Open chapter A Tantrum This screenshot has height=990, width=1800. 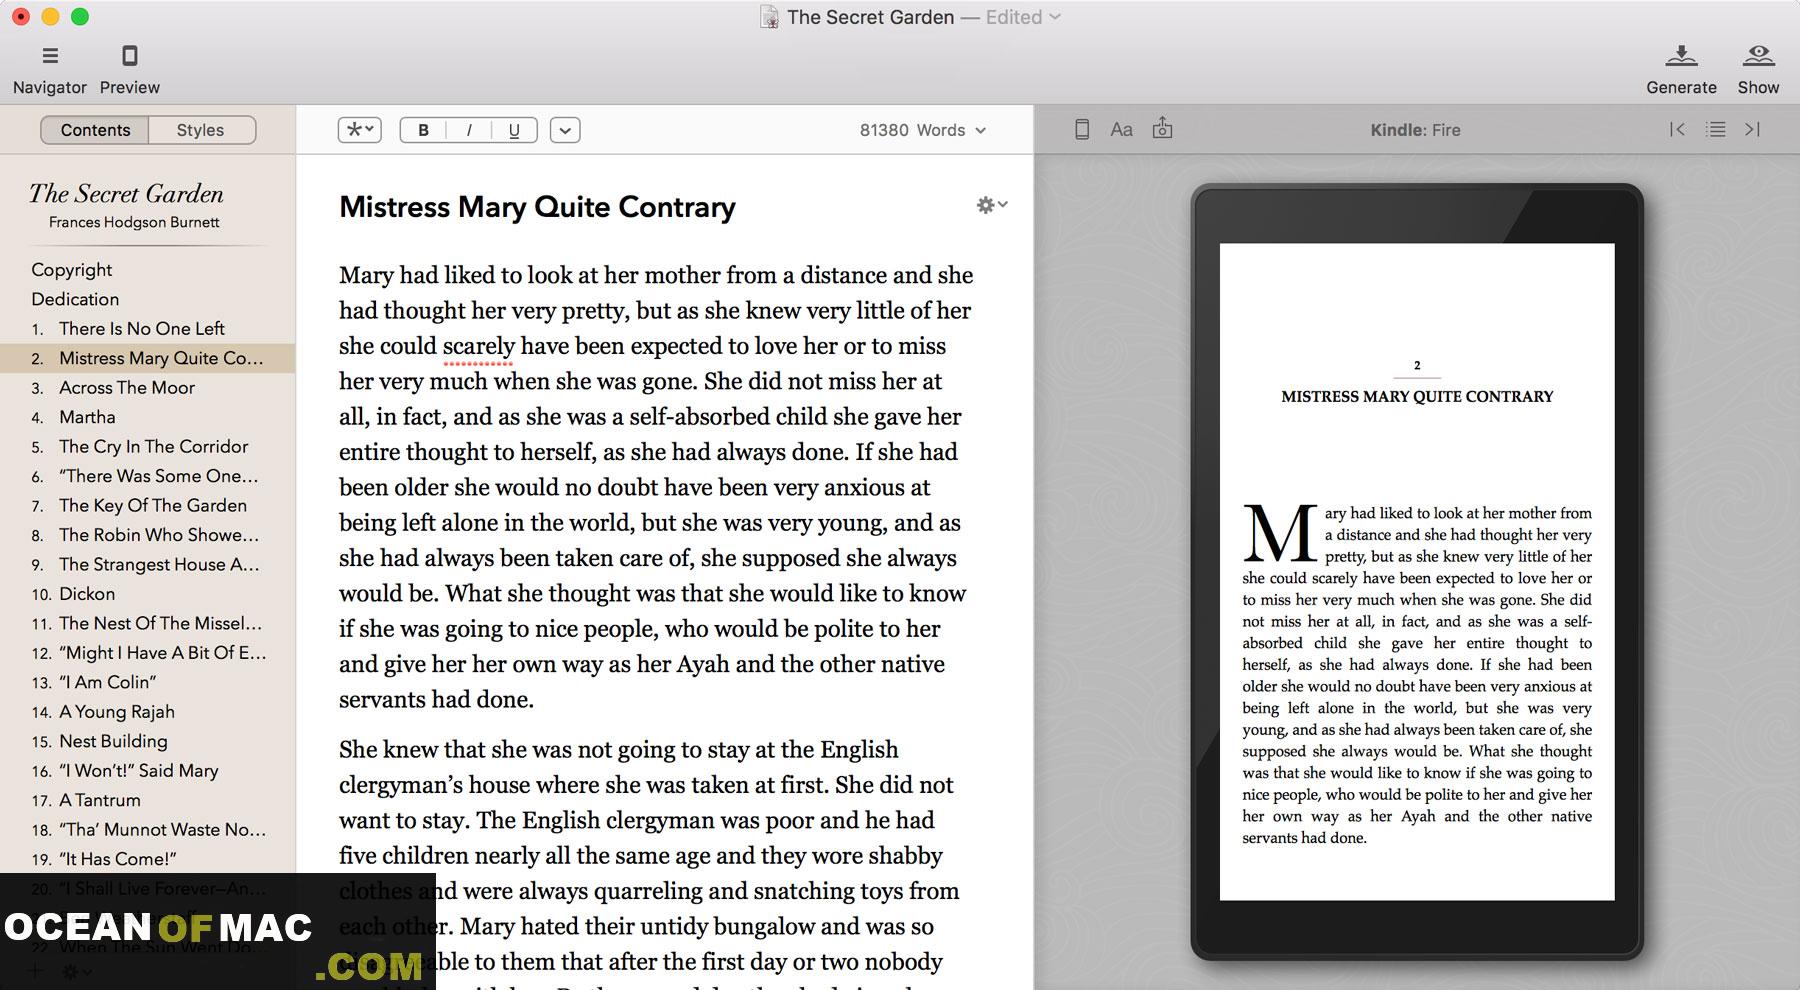148,801
